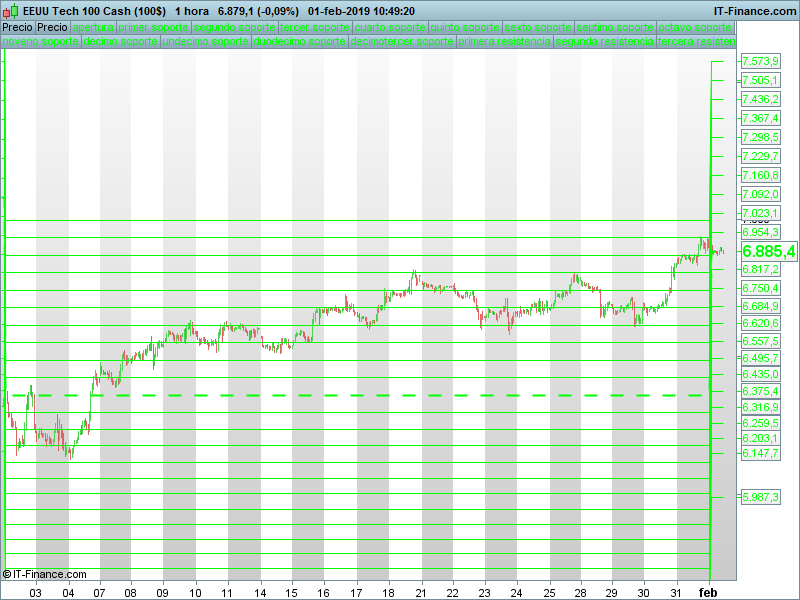This screenshot has width=800, height=600.
Task: Select the primera resistencia label
Action: 504,42
